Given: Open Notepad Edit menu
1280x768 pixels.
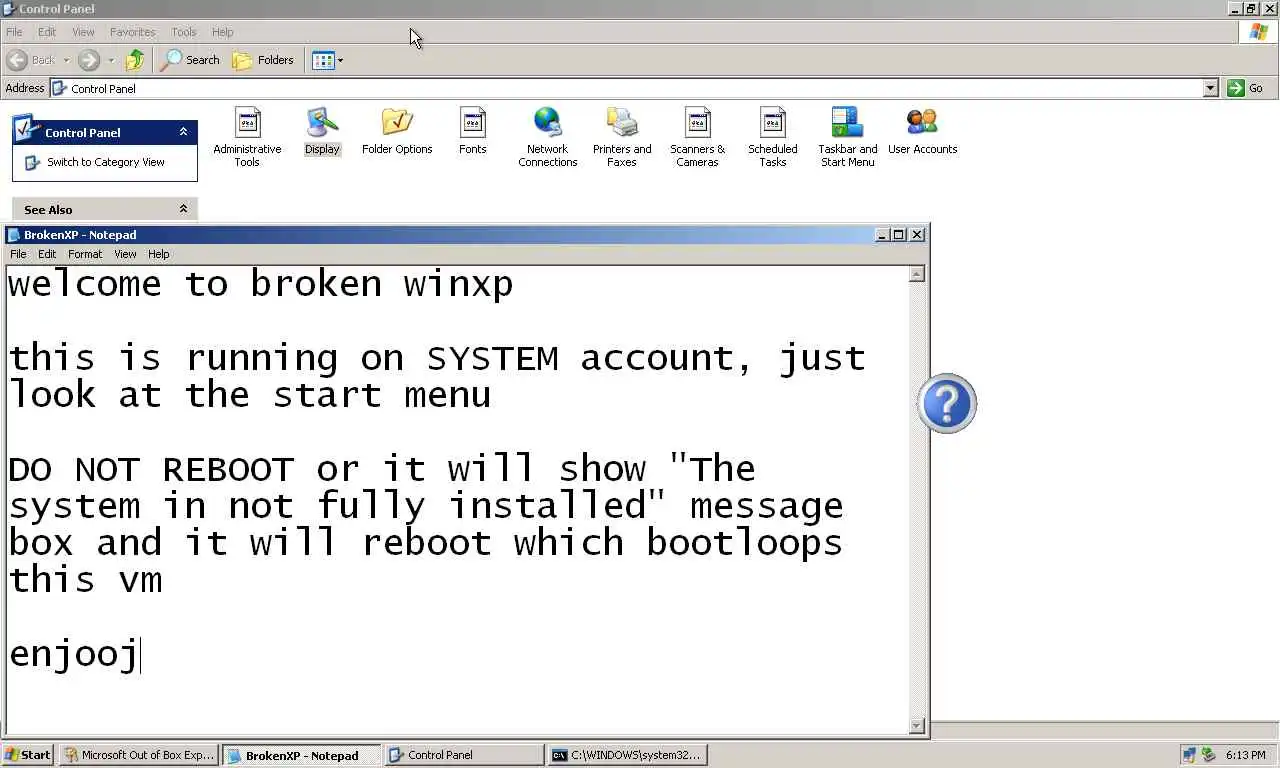Looking at the screenshot, I should point(47,254).
